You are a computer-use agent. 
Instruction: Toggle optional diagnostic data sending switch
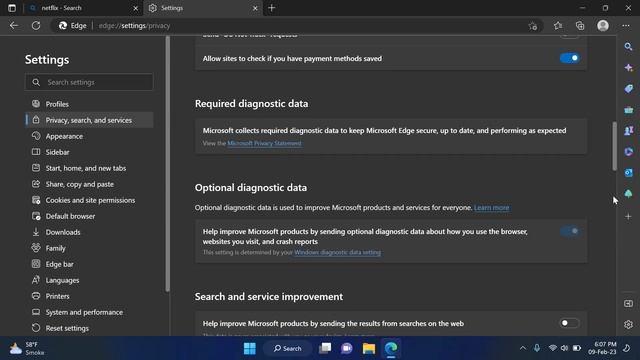tap(569, 231)
